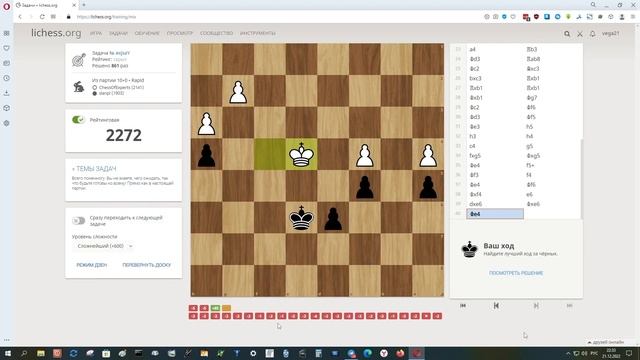
Task: Select the highlighted move Фe4 in list
Action: click(495, 214)
